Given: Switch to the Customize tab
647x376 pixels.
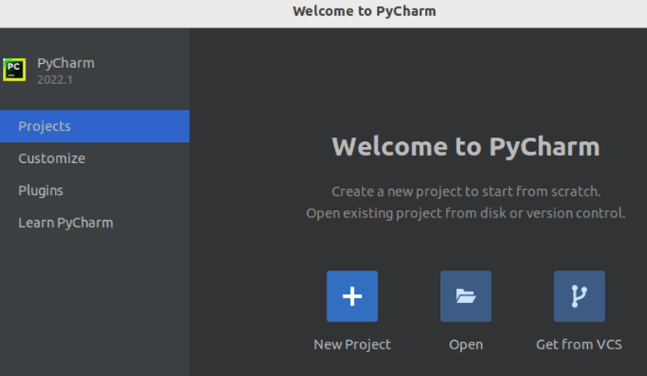Looking at the screenshot, I should (x=94, y=158).
